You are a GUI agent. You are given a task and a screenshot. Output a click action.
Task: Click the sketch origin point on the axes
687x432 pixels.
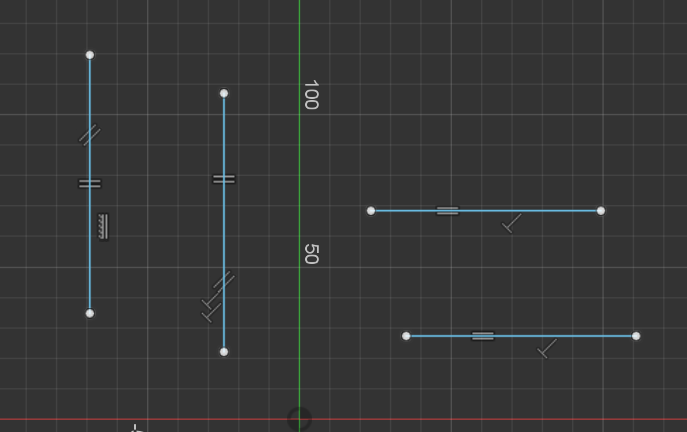click(x=299, y=419)
